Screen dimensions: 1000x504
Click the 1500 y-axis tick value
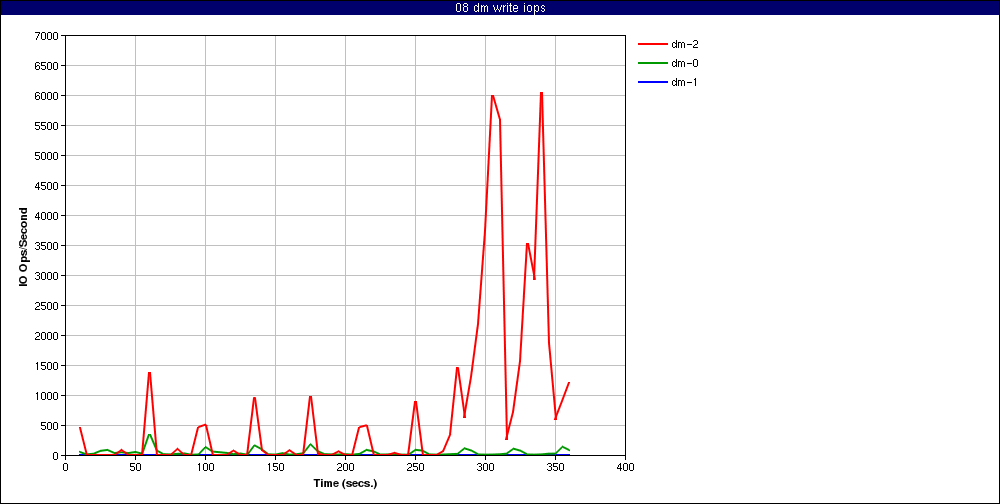[46, 366]
